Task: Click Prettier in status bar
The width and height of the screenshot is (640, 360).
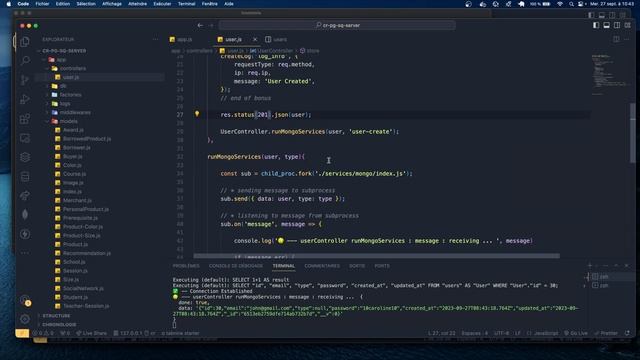Action: click(x=606, y=333)
